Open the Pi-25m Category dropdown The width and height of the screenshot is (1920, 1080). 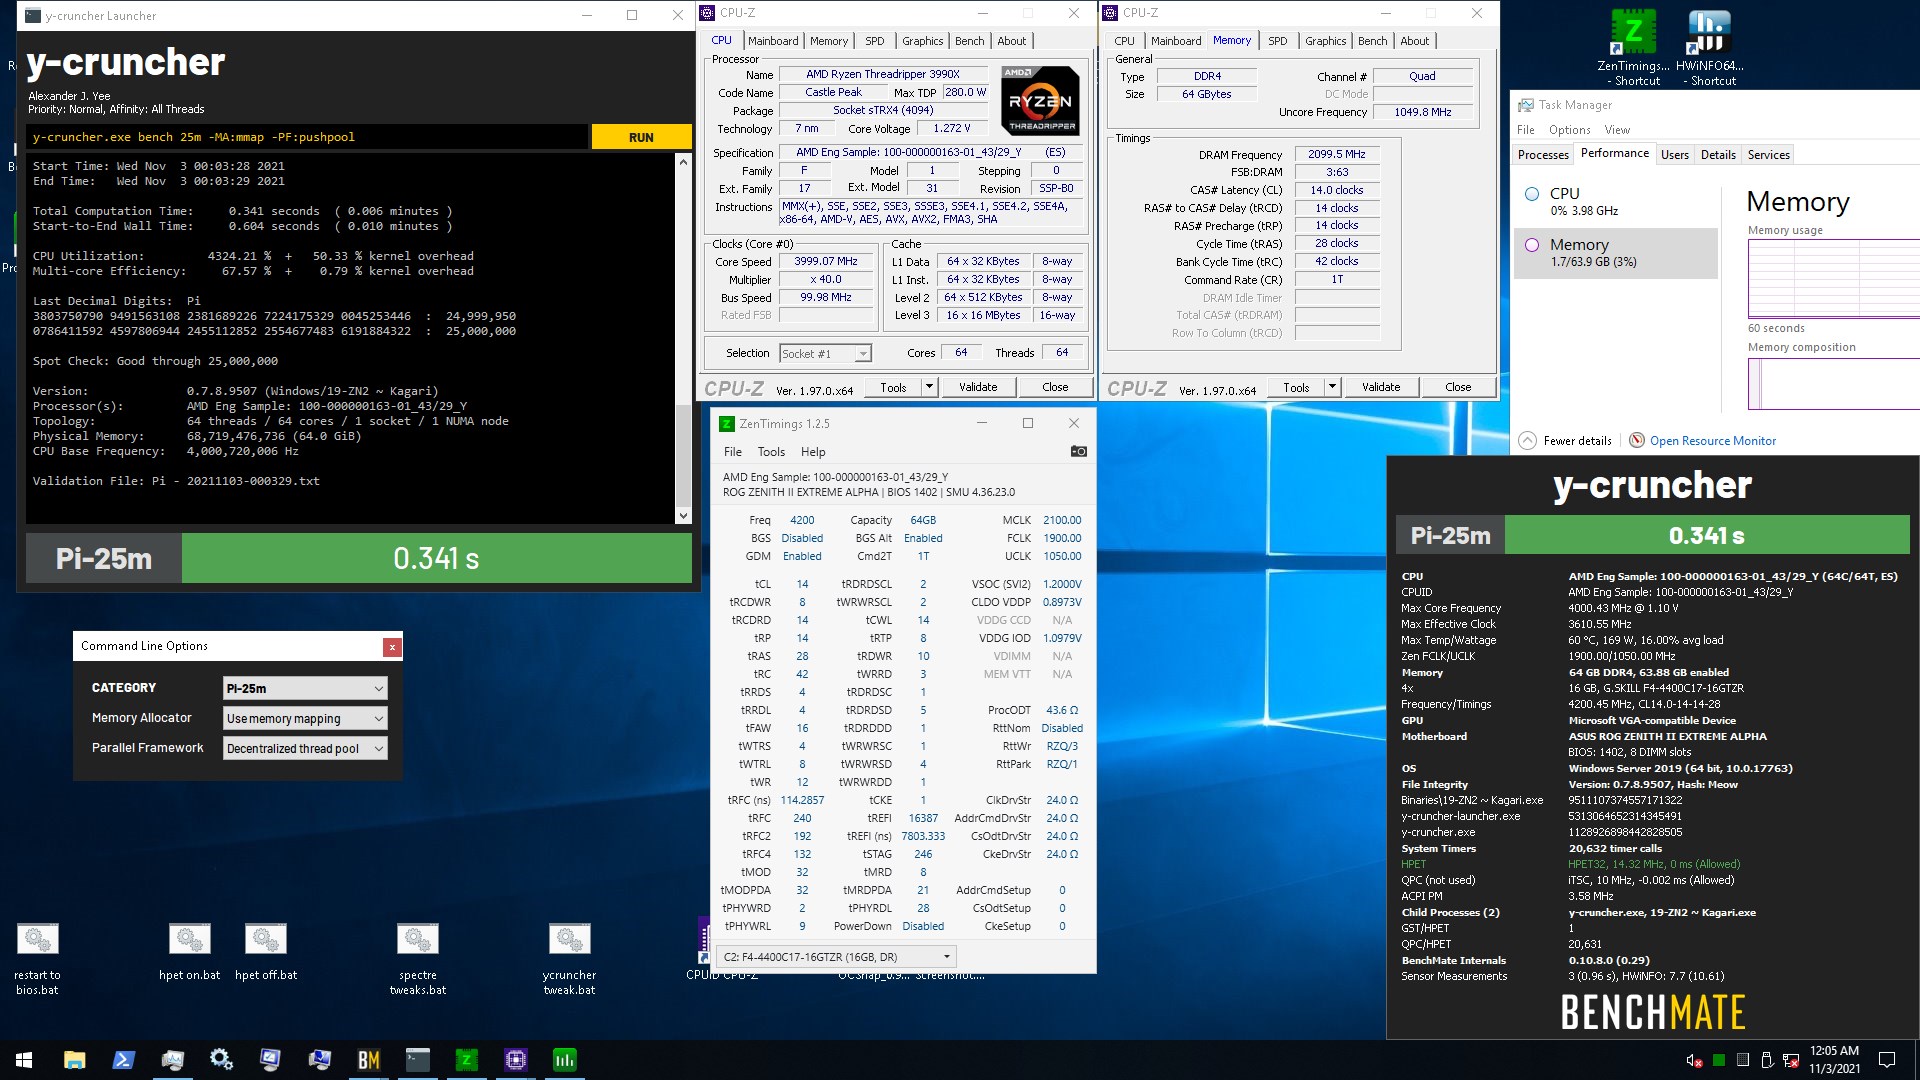305,688
